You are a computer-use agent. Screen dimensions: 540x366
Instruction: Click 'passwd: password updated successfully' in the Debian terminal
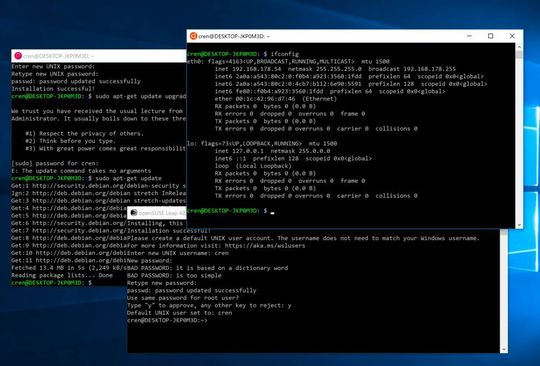tap(76, 82)
